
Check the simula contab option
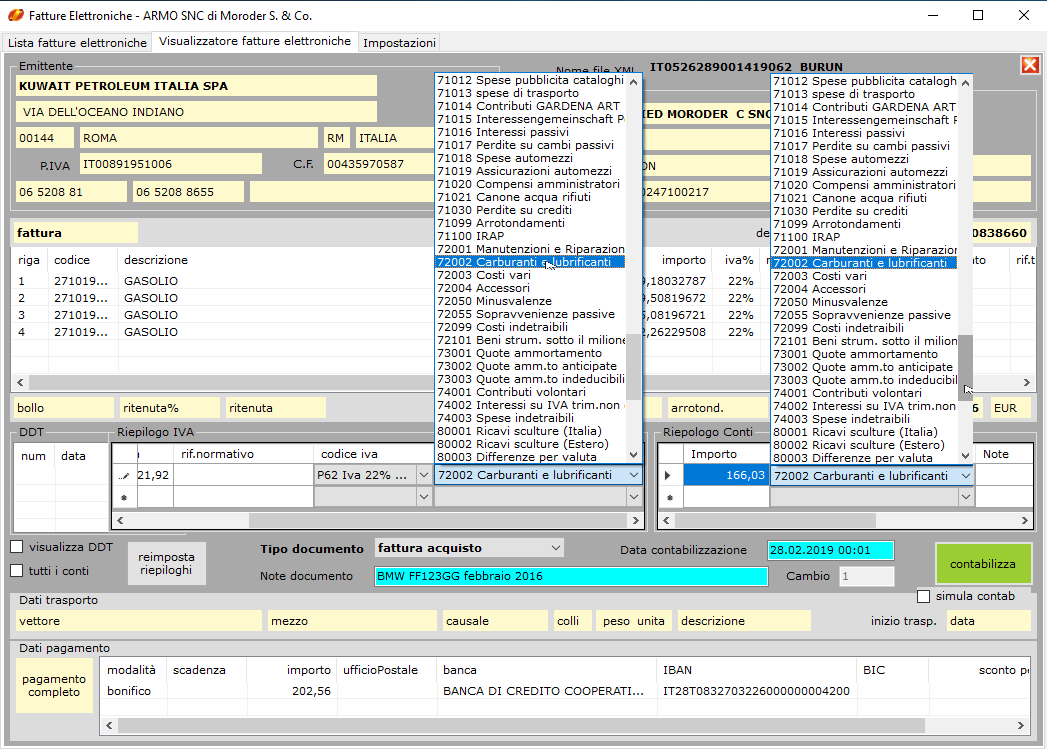924,597
